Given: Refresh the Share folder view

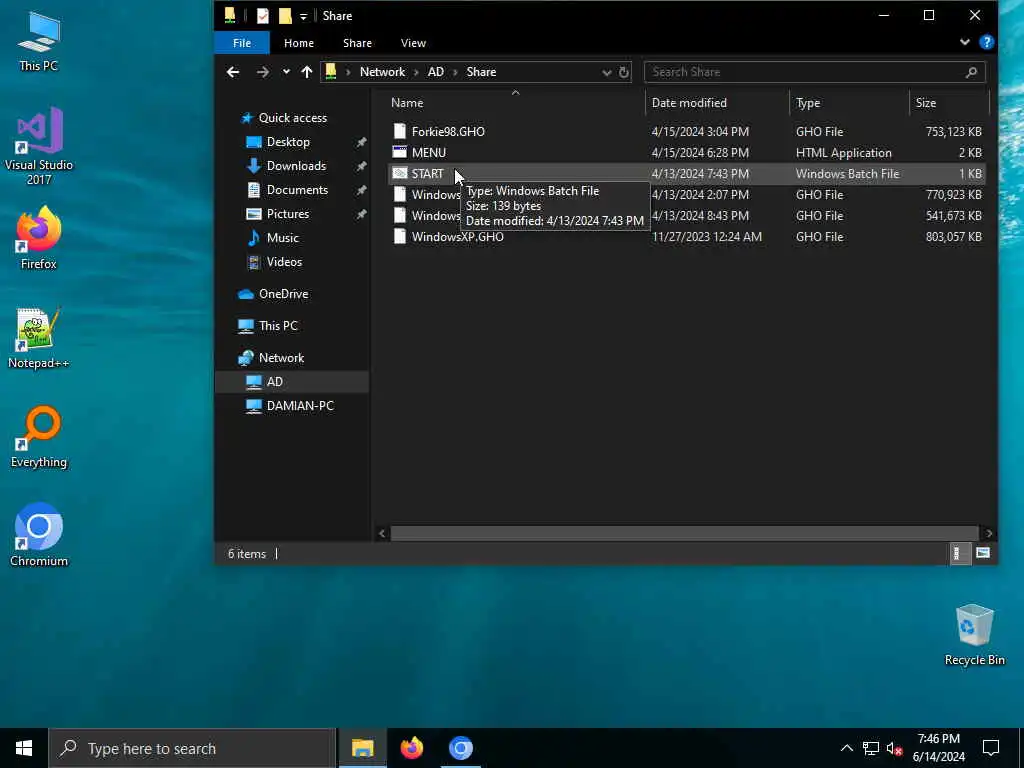Looking at the screenshot, I should 624,72.
